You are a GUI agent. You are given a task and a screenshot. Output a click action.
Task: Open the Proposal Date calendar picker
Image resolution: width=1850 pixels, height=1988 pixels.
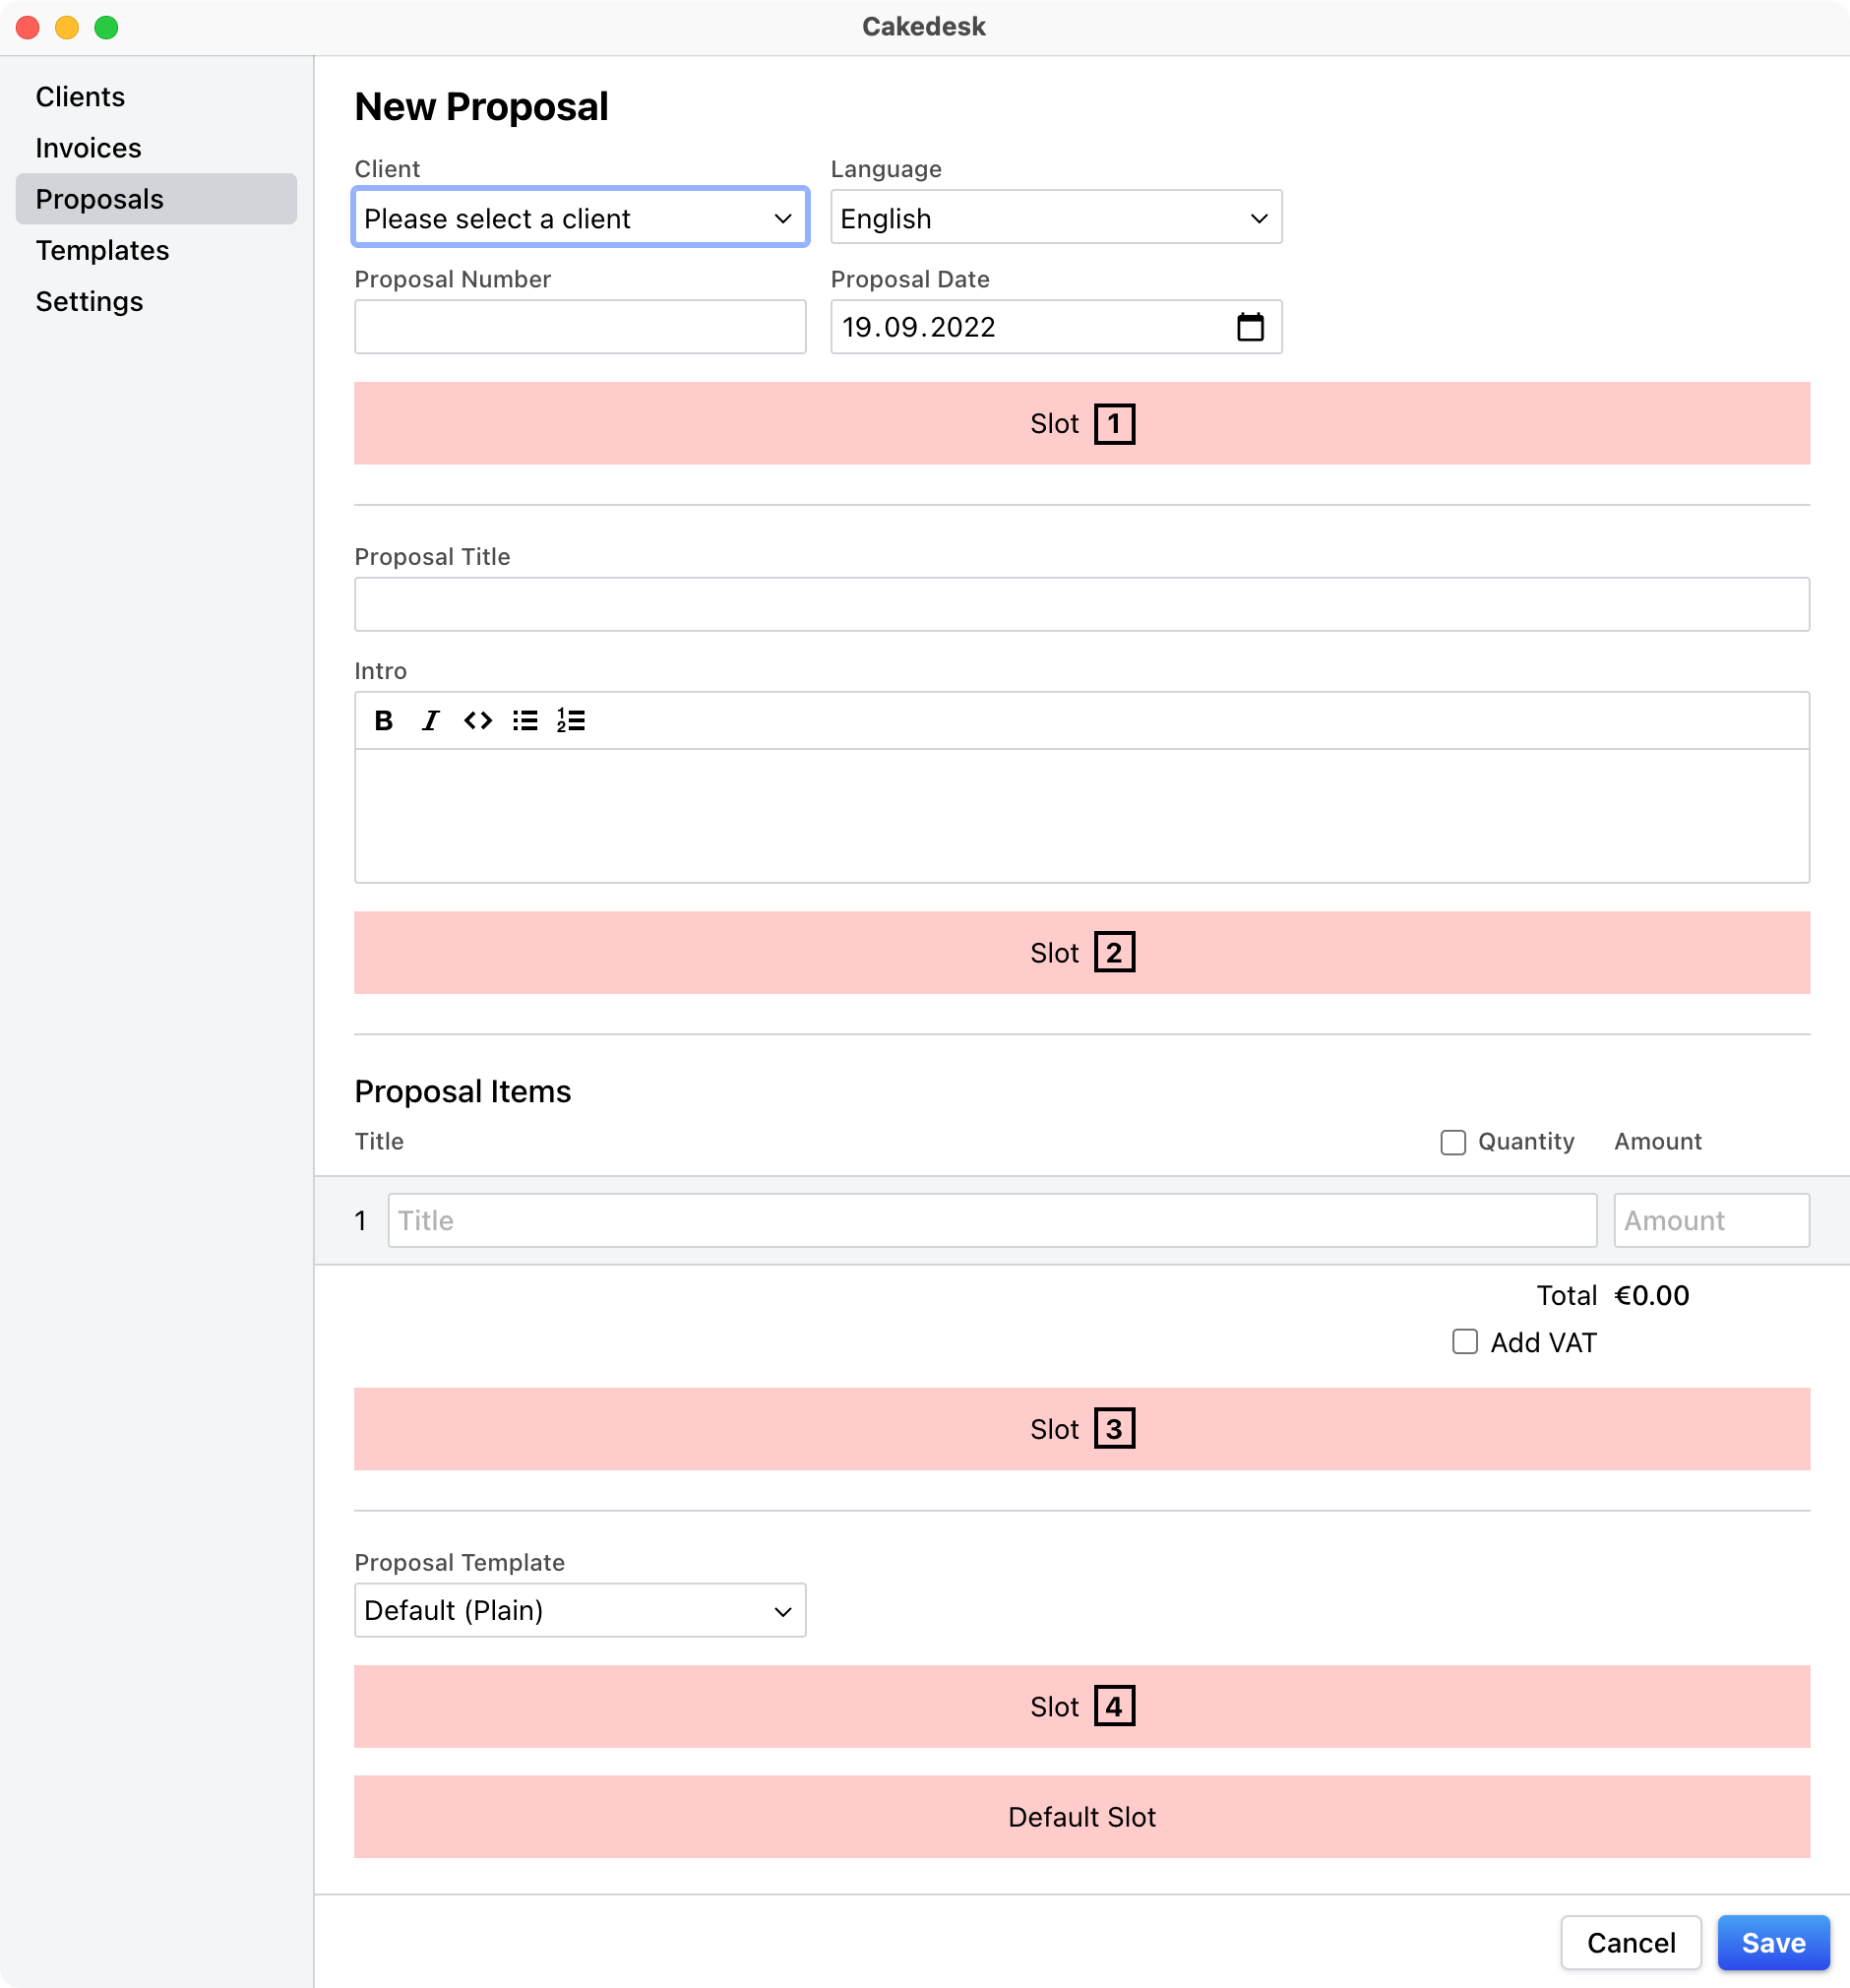[1250, 327]
